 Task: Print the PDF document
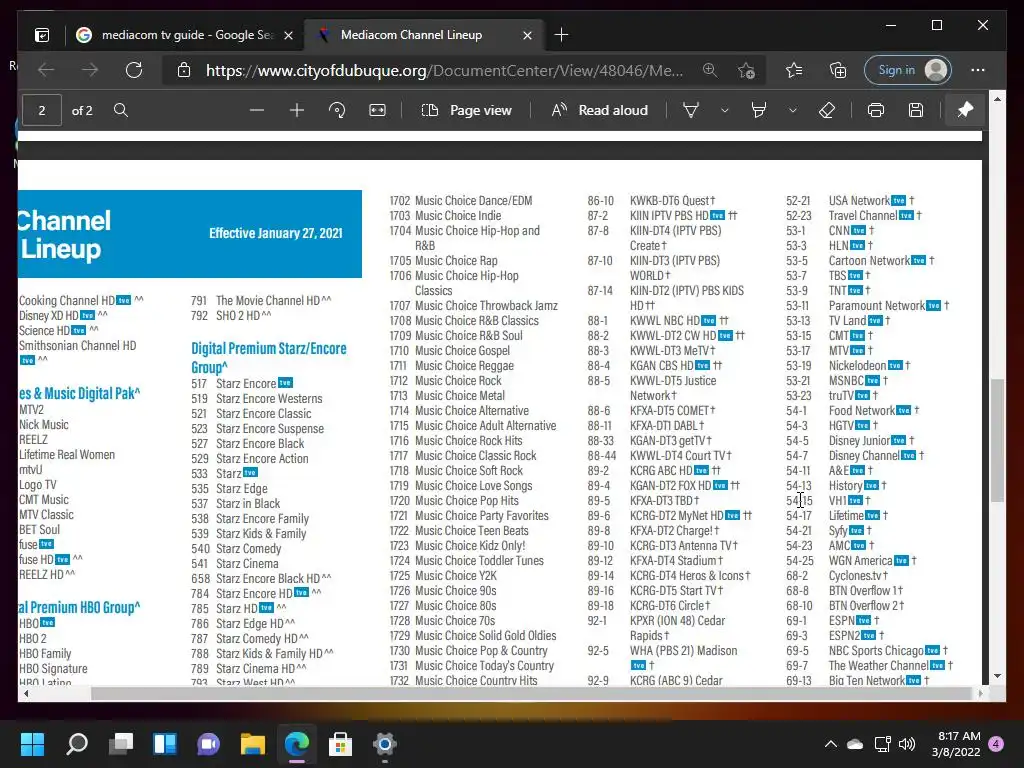(876, 110)
